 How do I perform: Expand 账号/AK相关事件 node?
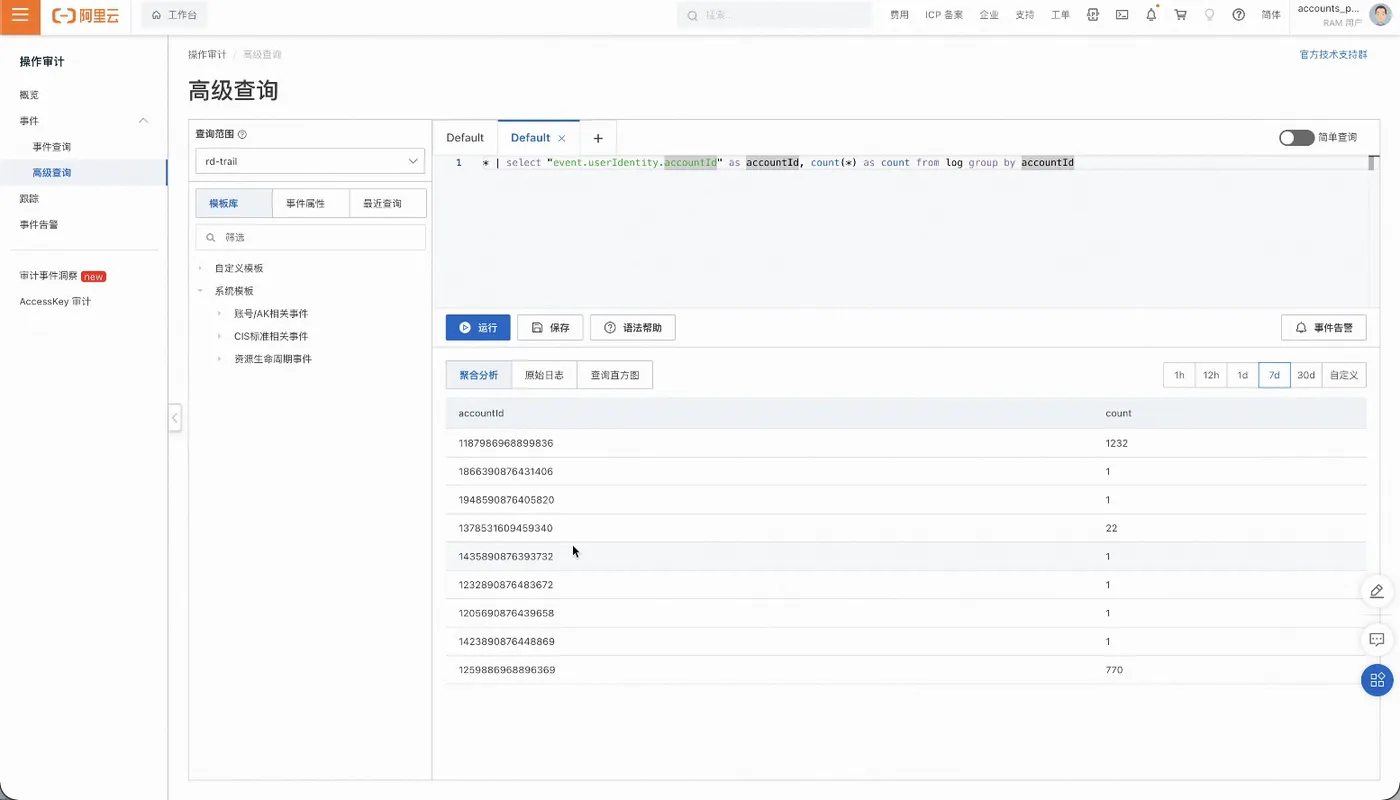tap(219, 314)
